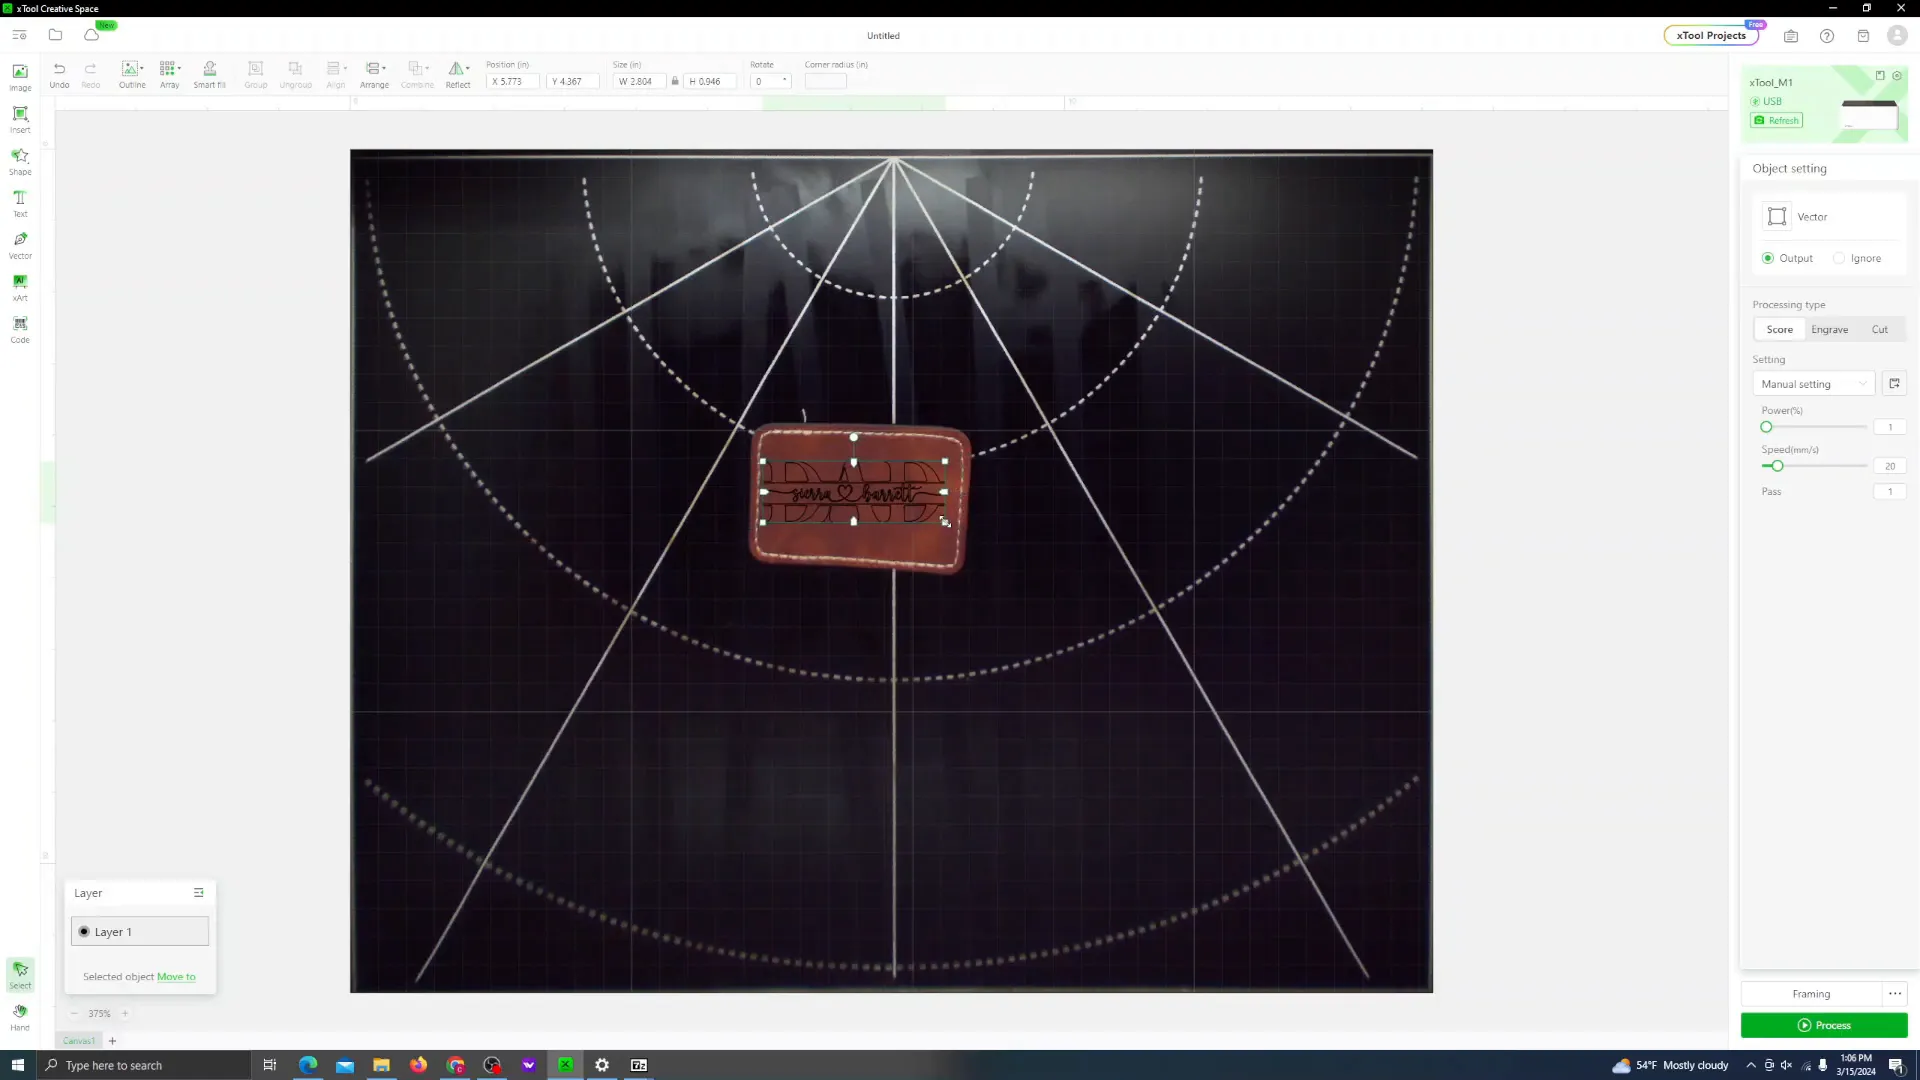This screenshot has height=1080, width=1920.
Task: Switch to the Hand tool
Action: point(19,1015)
